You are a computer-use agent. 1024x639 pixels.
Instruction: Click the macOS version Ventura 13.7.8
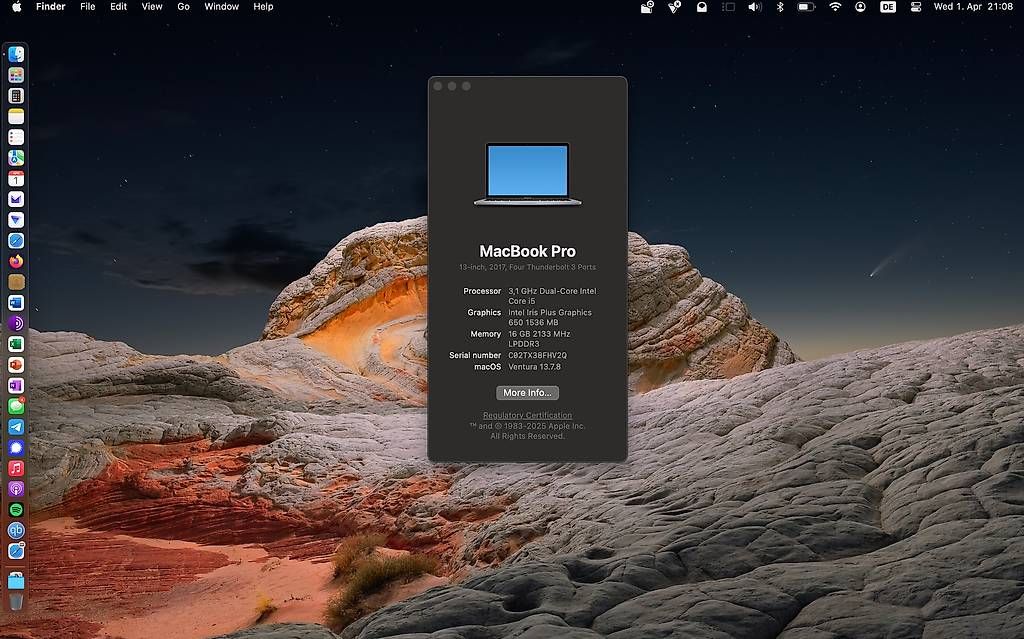tap(534, 367)
